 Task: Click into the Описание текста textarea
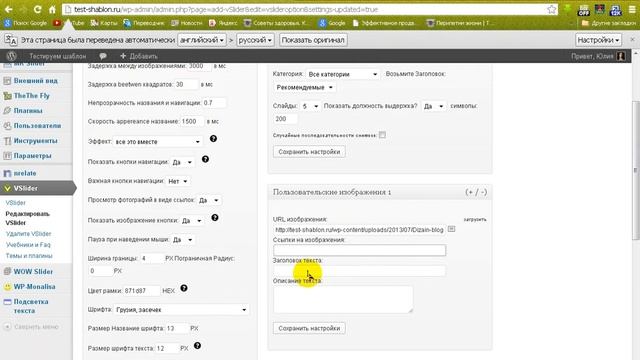pos(343,300)
